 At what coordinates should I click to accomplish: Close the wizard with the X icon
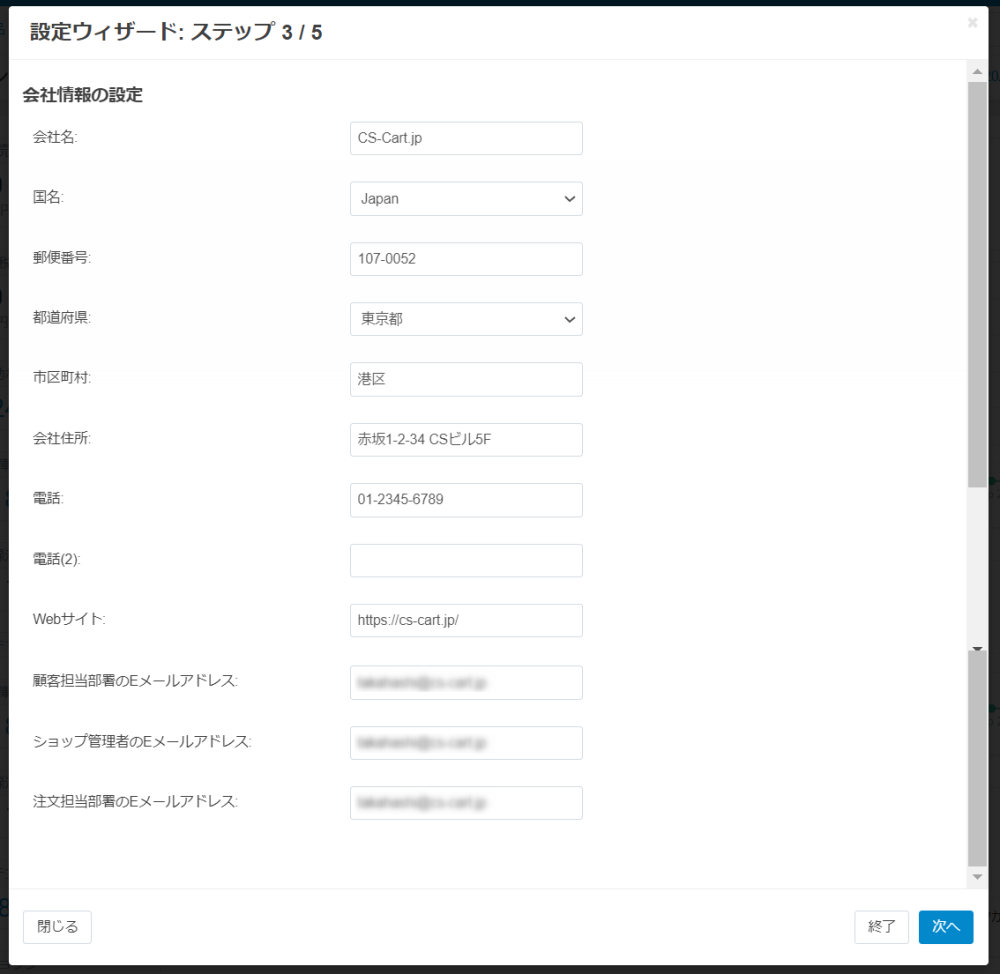pos(972,23)
